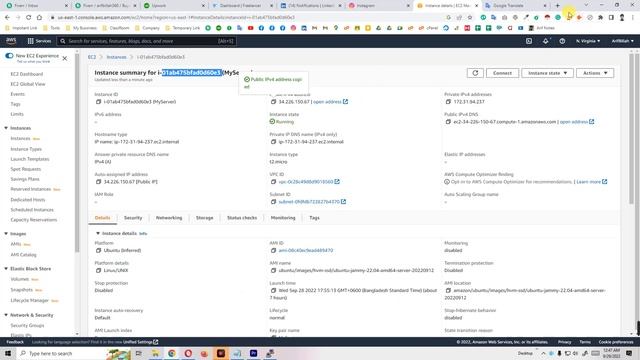The height and width of the screenshot is (360, 640).
Task: Copy the VPC ID
Action: [273, 182]
